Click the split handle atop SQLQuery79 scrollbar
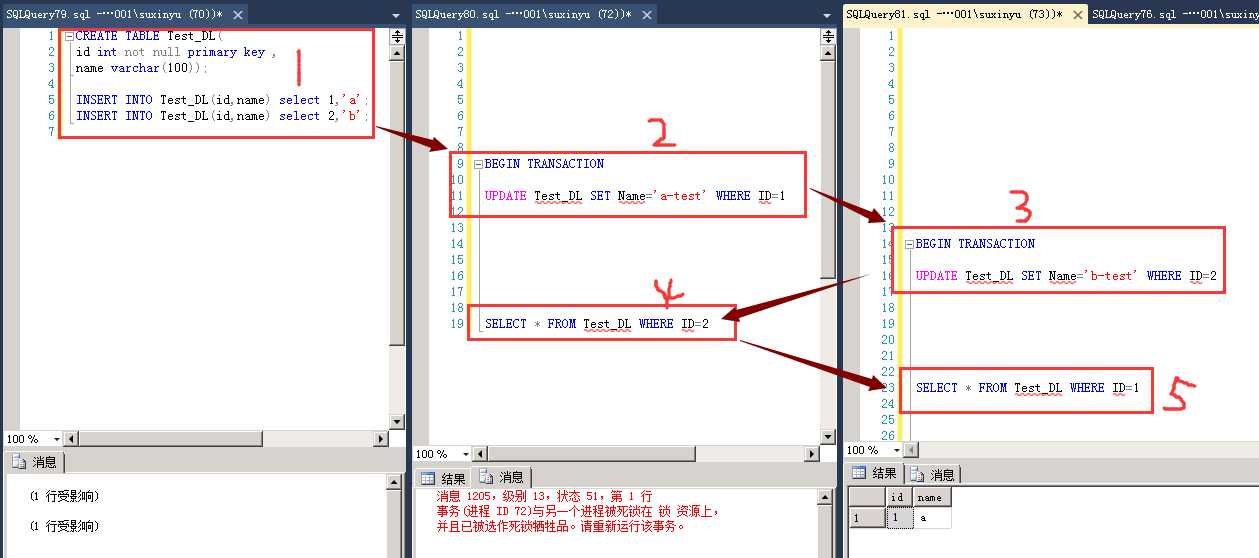Viewport: 1259px width, 558px height. pos(397,36)
